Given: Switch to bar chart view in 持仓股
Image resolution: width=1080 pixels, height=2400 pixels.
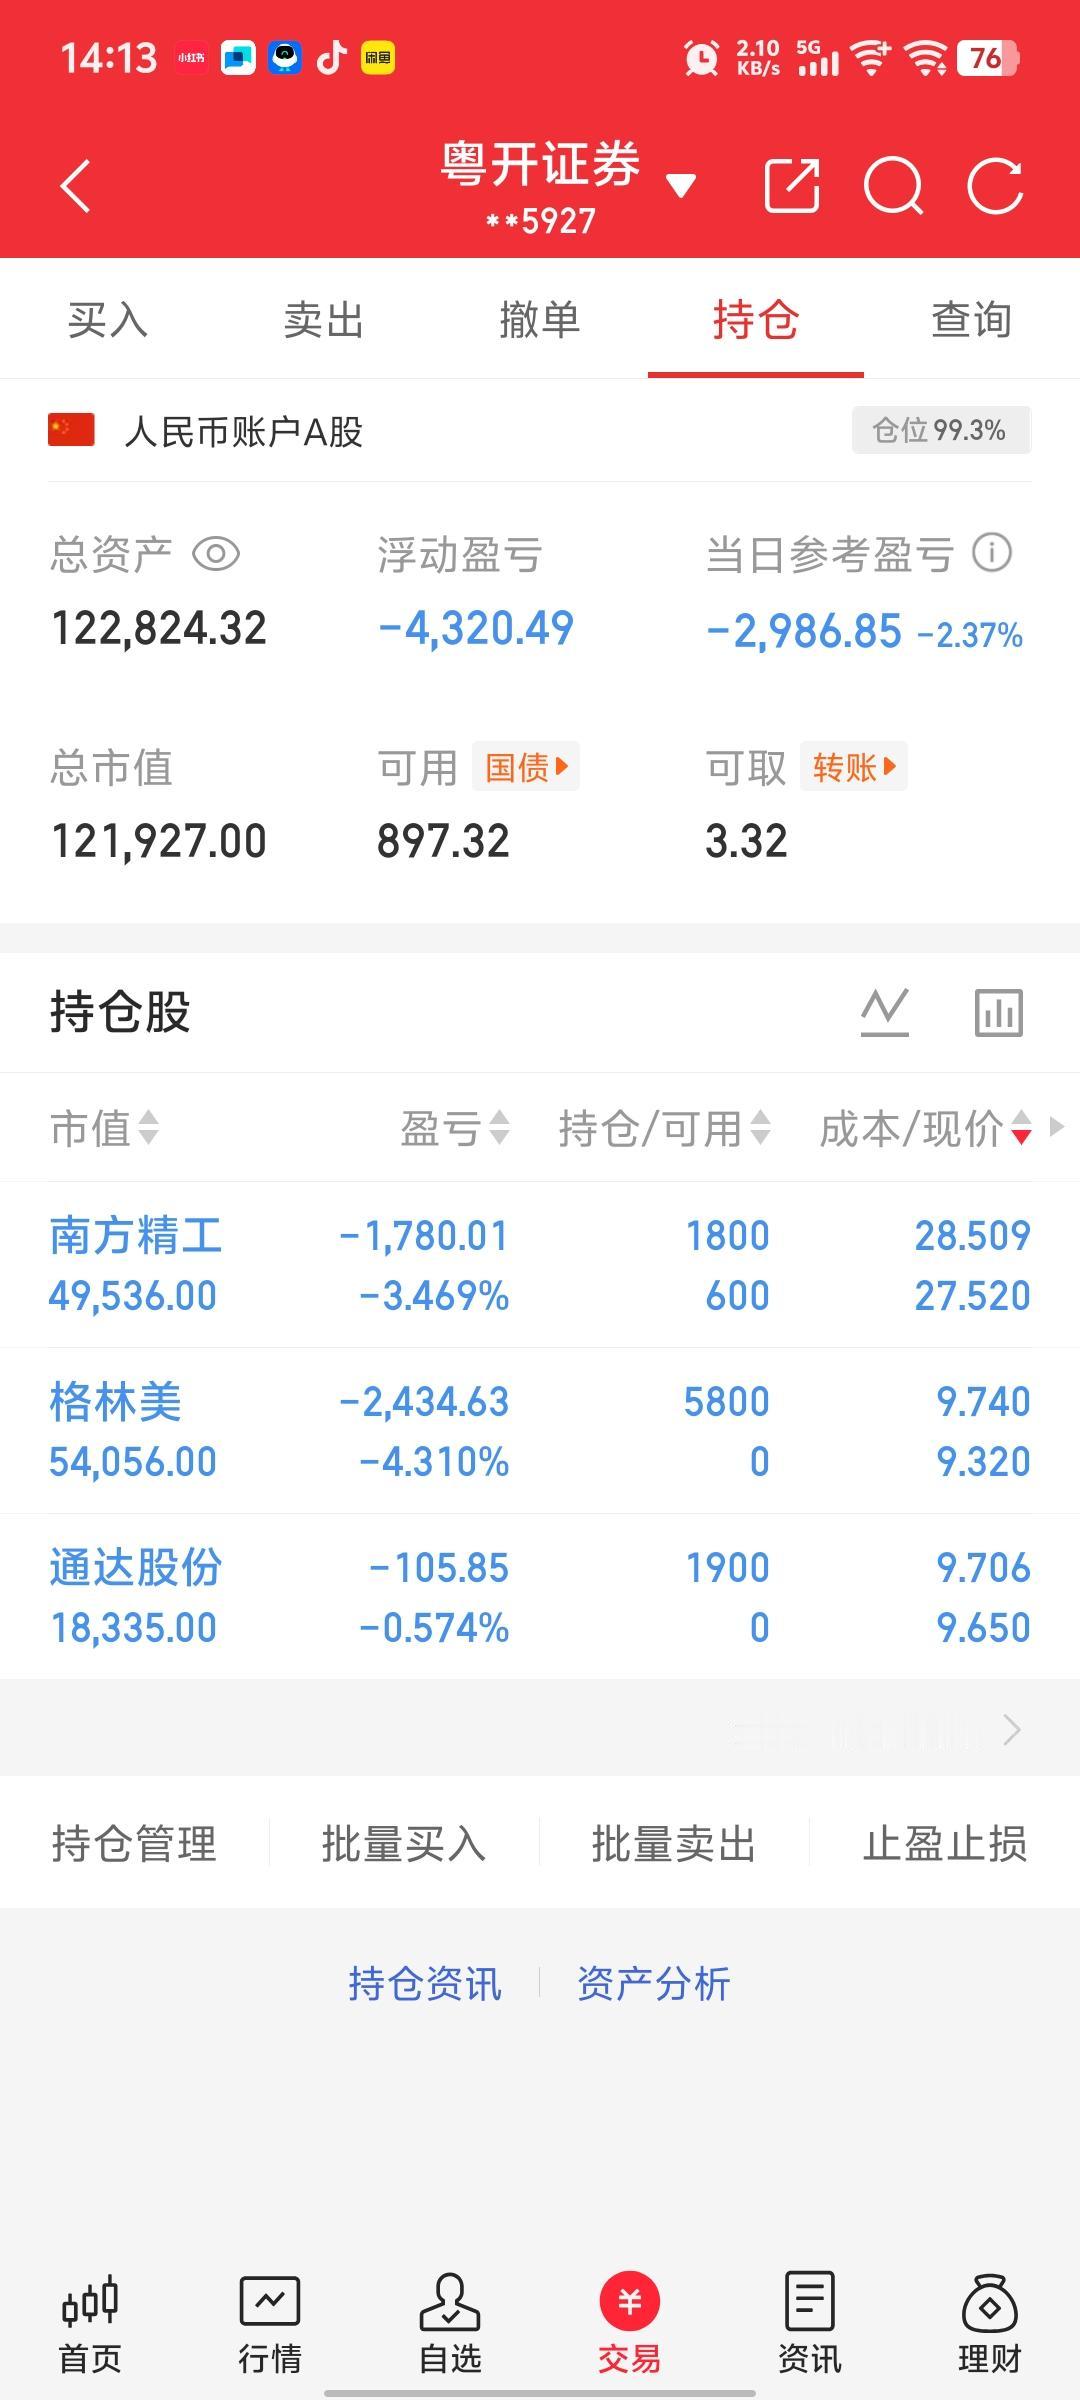Looking at the screenshot, I should (1000, 1011).
